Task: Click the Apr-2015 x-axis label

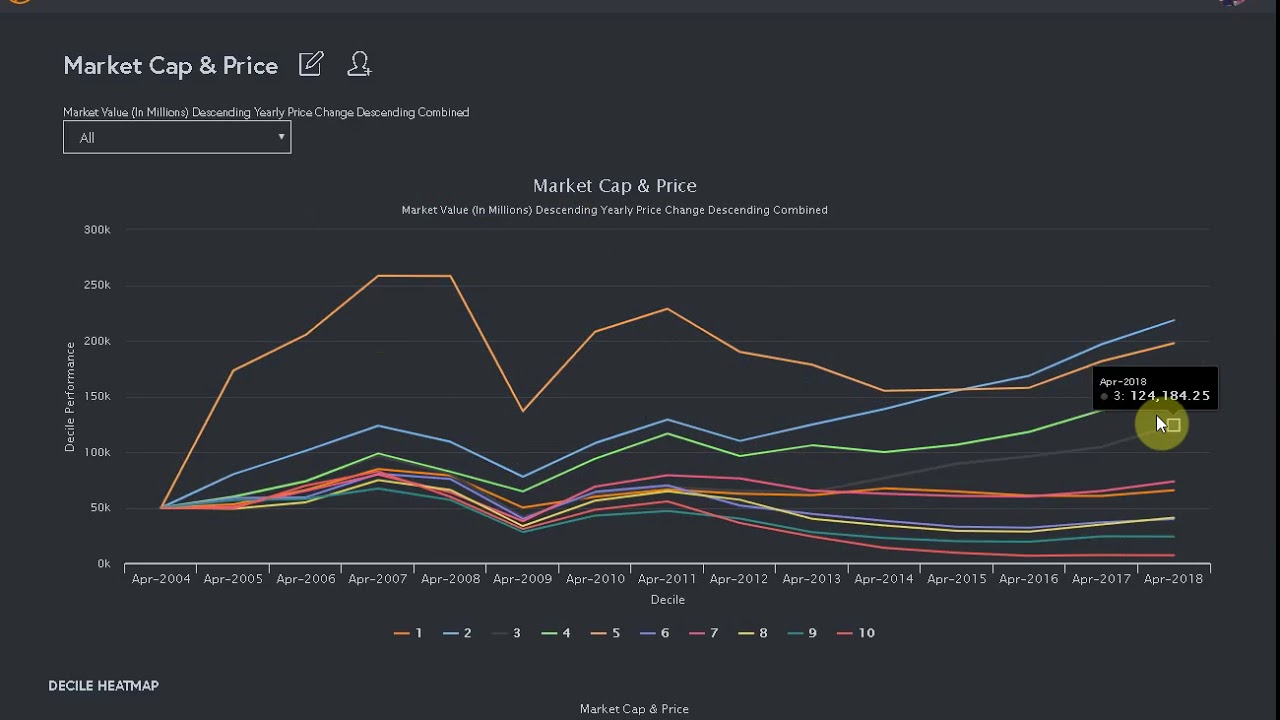Action: click(x=956, y=579)
